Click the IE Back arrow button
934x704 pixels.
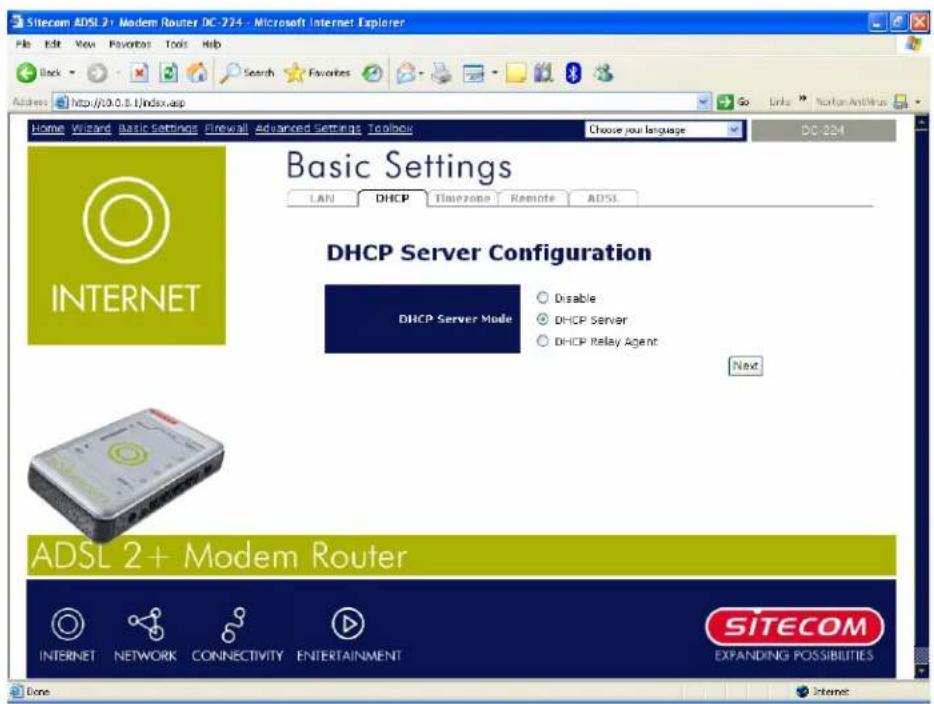(27, 73)
